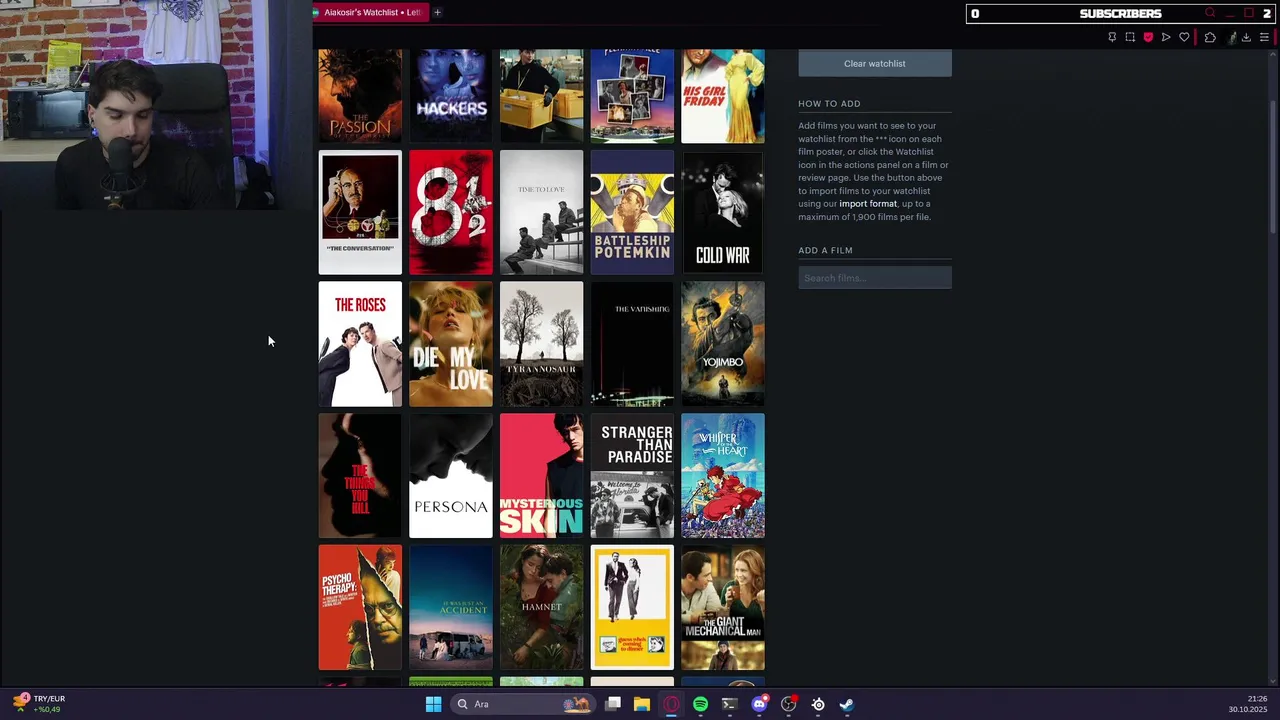This screenshot has width=1280, height=720.
Task: Click the pin tab icon in Opera toolbar
Action: (1112, 37)
